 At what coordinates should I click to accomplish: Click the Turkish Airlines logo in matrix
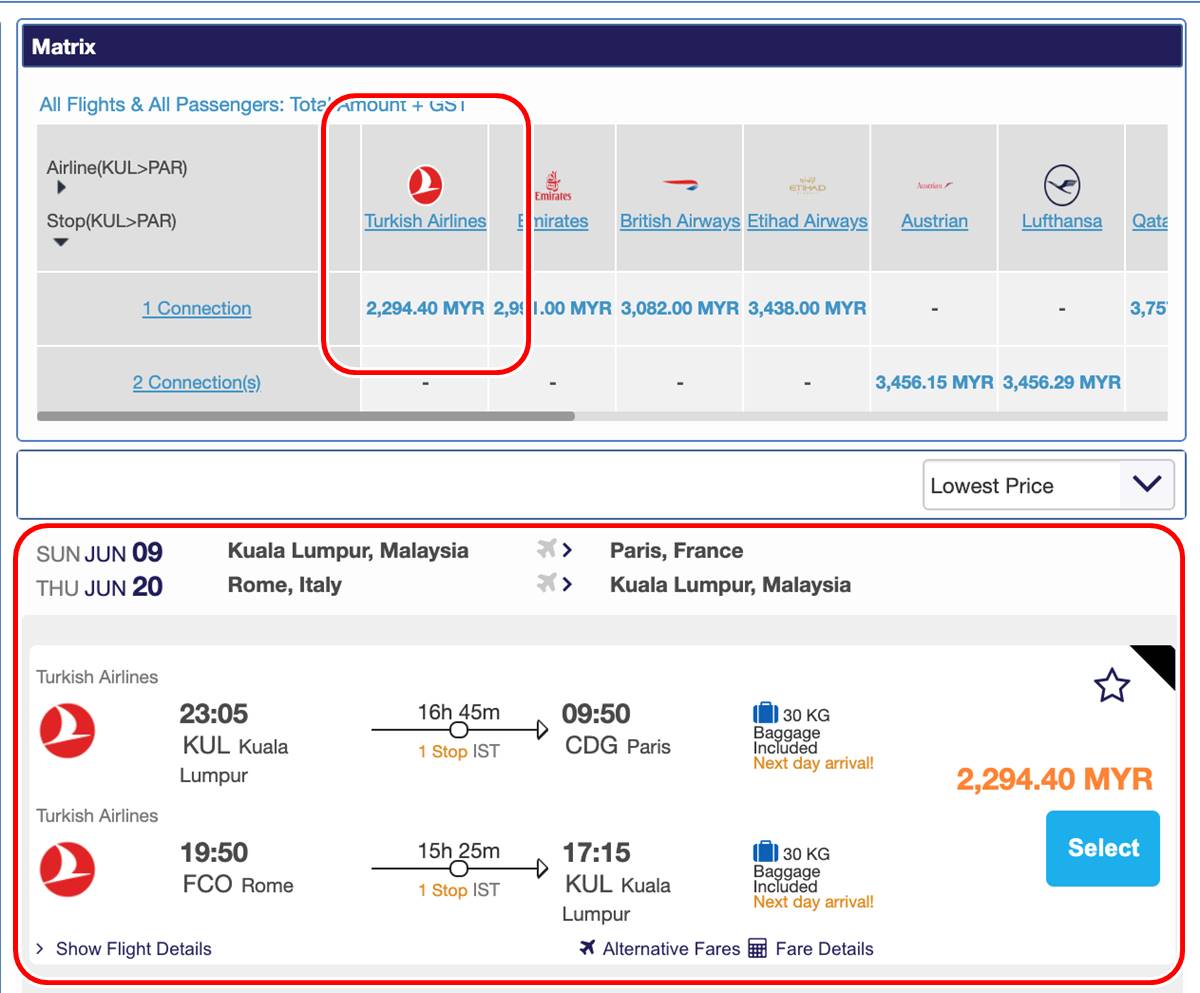[425, 186]
